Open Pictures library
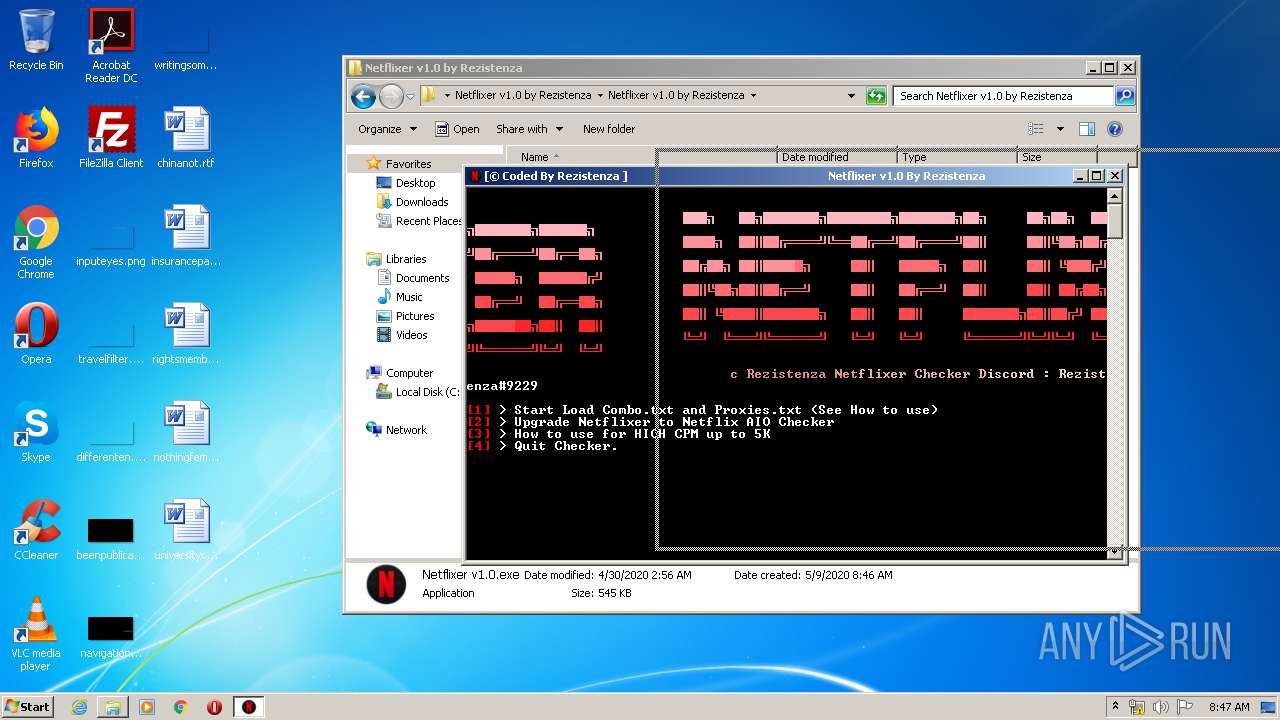This screenshot has height=720, width=1280. point(404,316)
